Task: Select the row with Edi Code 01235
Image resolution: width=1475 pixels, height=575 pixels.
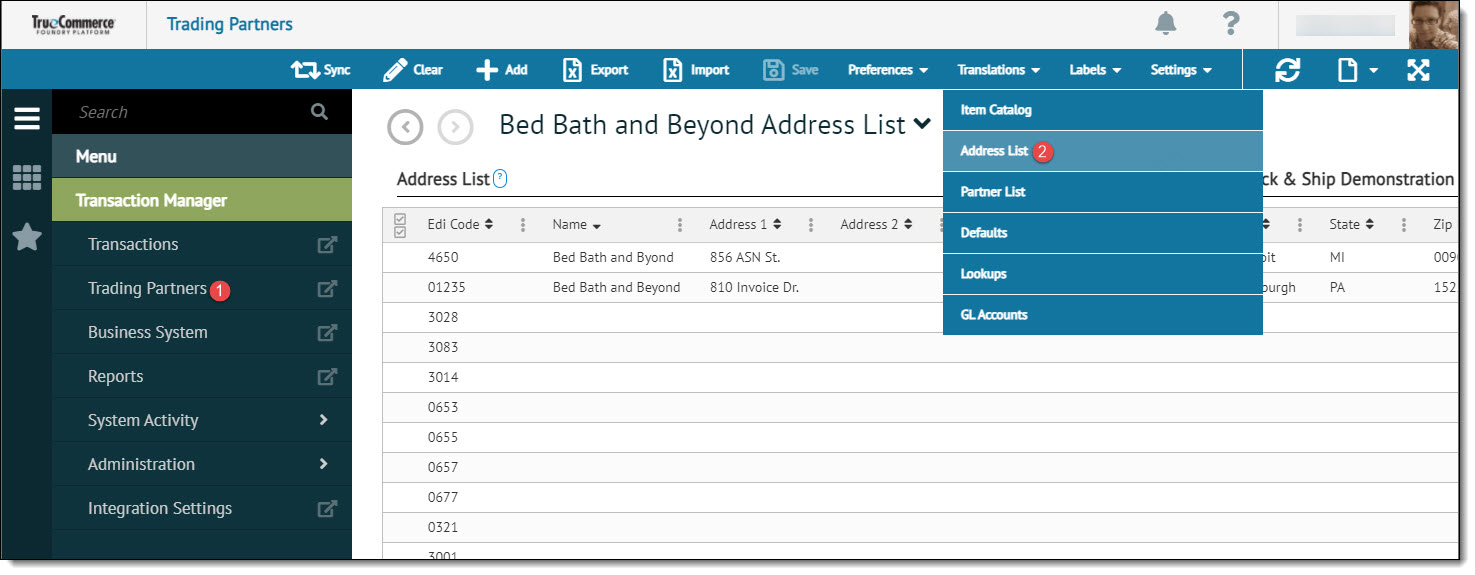Action: click(x=919, y=287)
